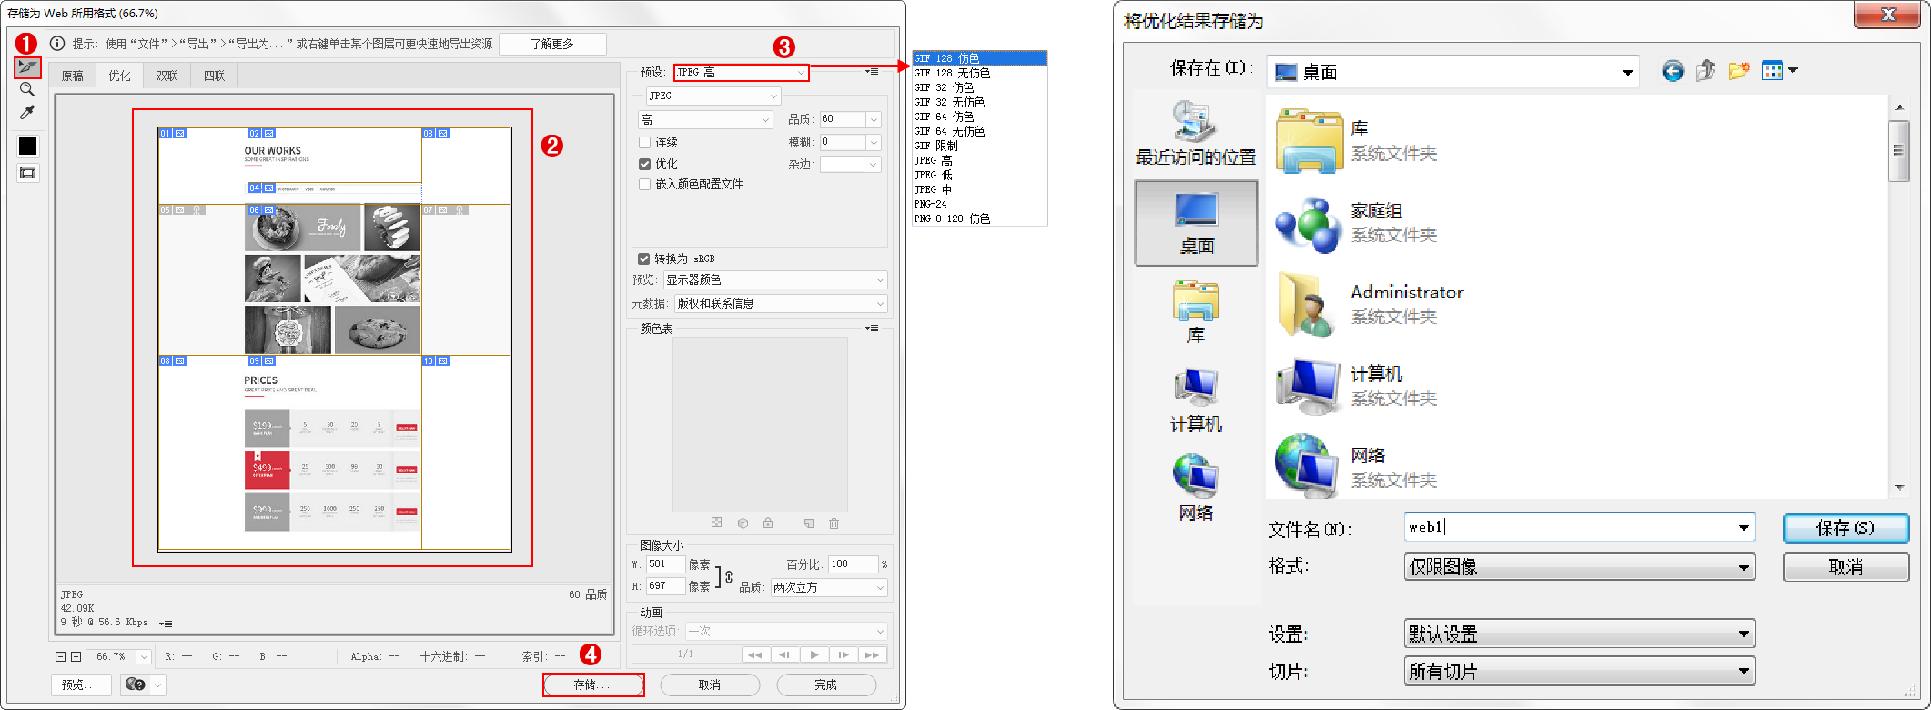Go up one folder level in save dialog

[1706, 70]
